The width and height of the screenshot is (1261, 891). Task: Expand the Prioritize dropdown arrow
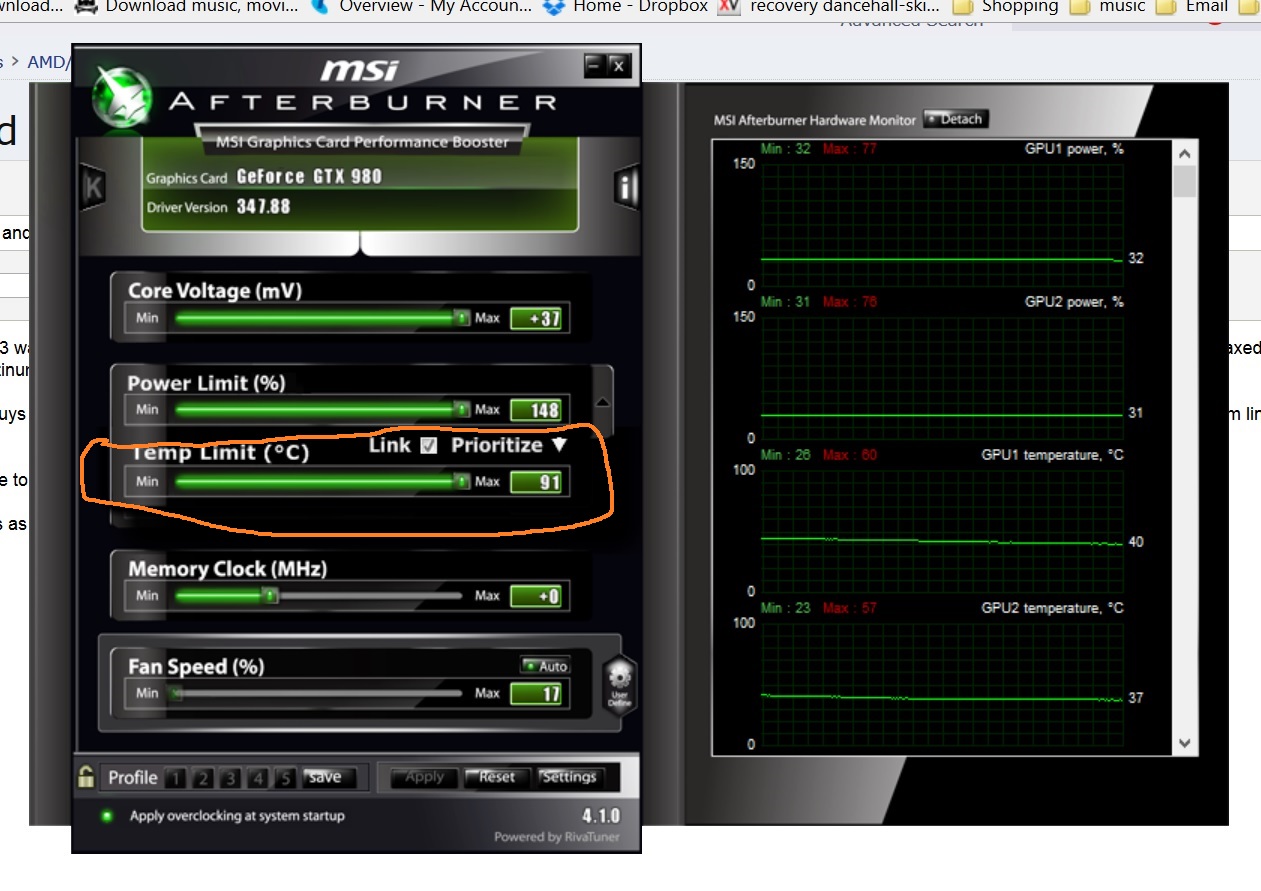tap(559, 445)
